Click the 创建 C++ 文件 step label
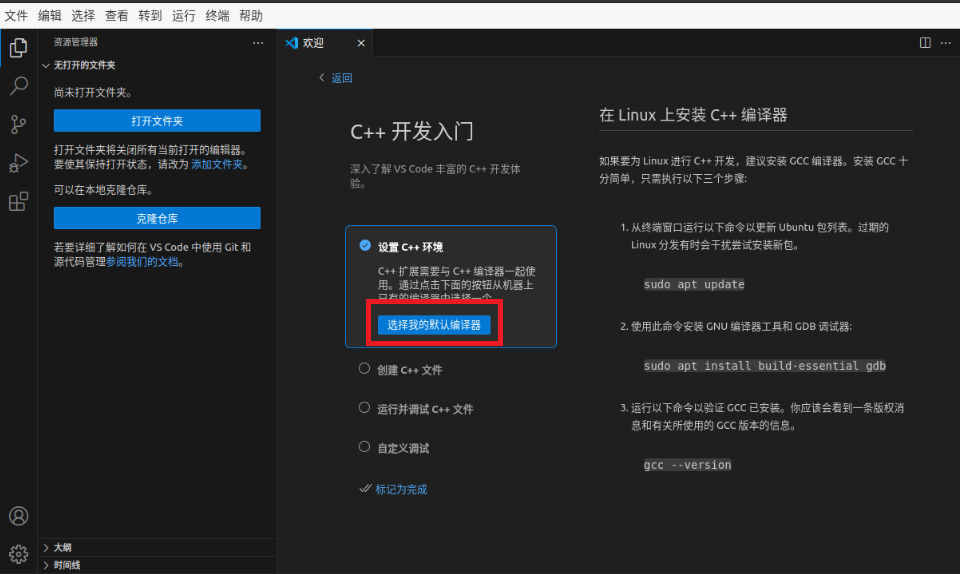This screenshot has width=960, height=574. [410, 370]
